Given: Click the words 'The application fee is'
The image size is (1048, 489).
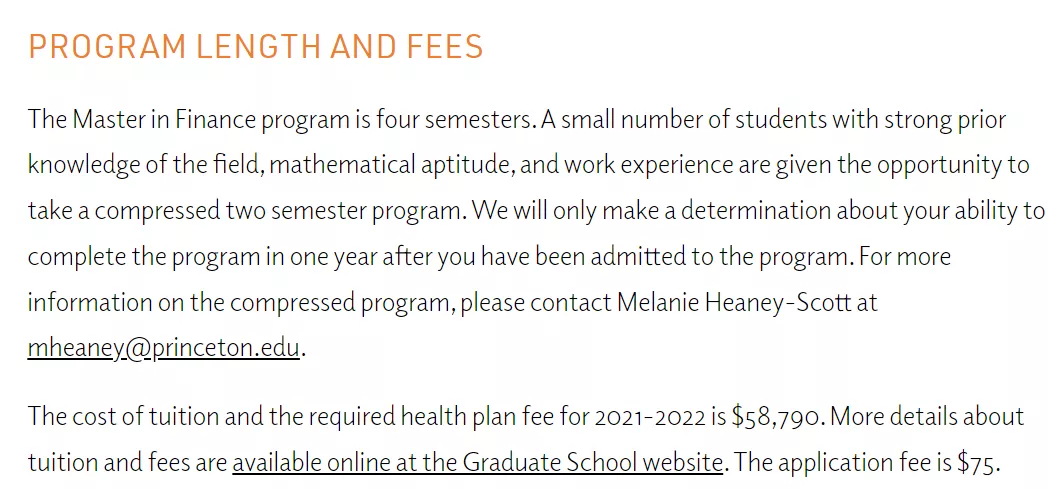Looking at the screenshot, I should 843,462.
